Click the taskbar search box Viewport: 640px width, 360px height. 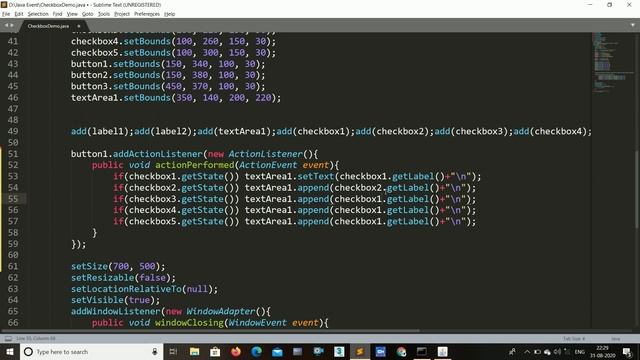(91, 351)
